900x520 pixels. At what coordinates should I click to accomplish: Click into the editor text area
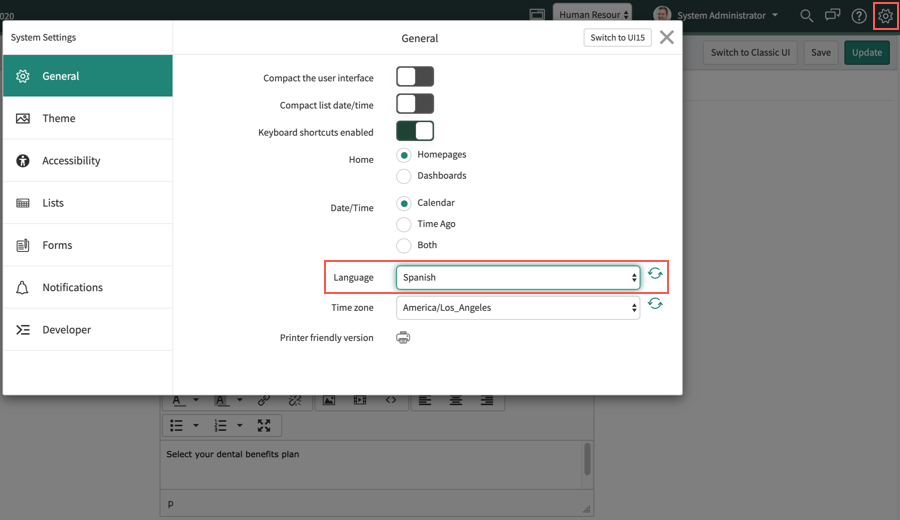coord(372,465)
